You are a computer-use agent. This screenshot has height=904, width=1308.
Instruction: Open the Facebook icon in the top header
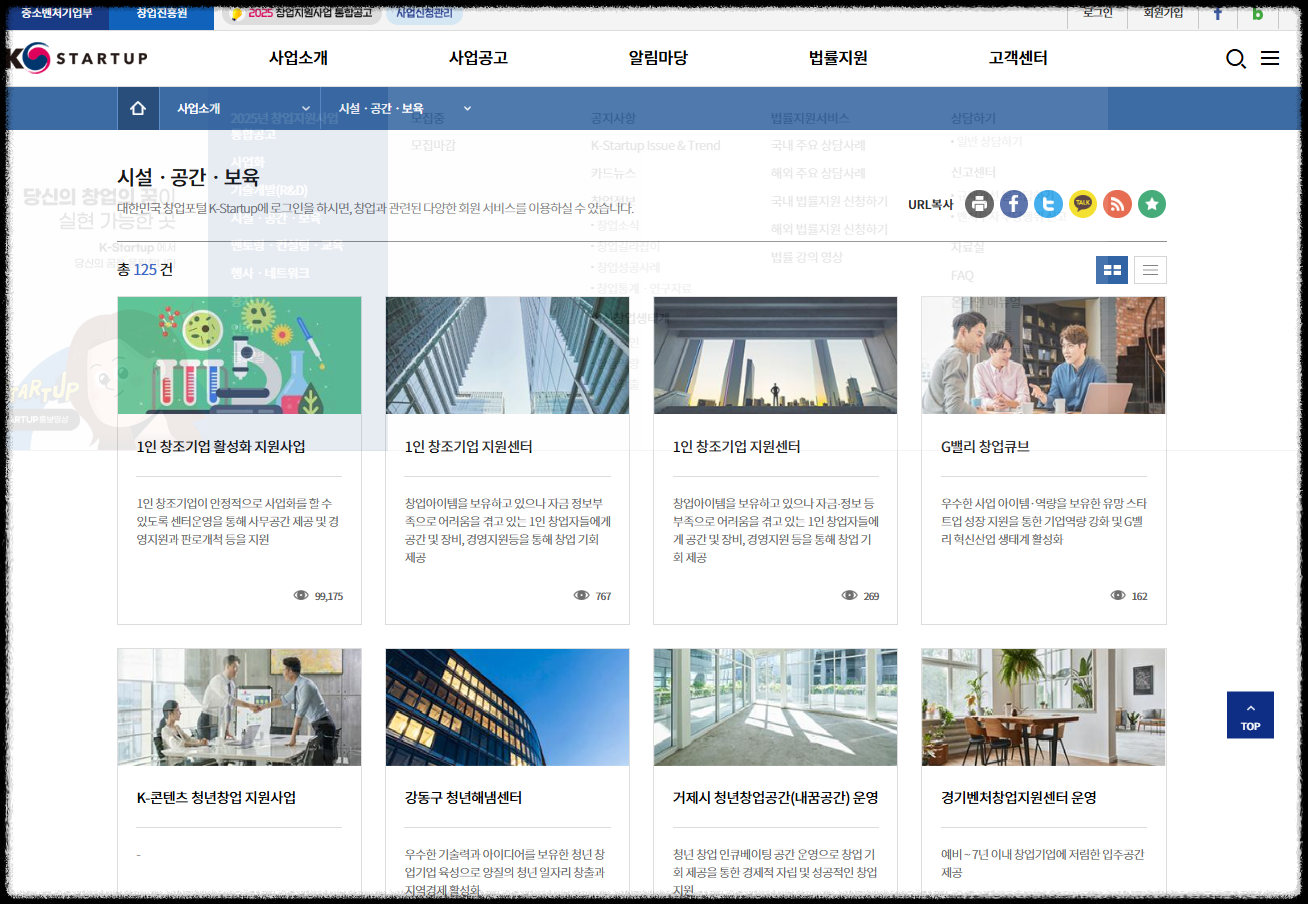pyautogui.click(x=1218, y=15)
